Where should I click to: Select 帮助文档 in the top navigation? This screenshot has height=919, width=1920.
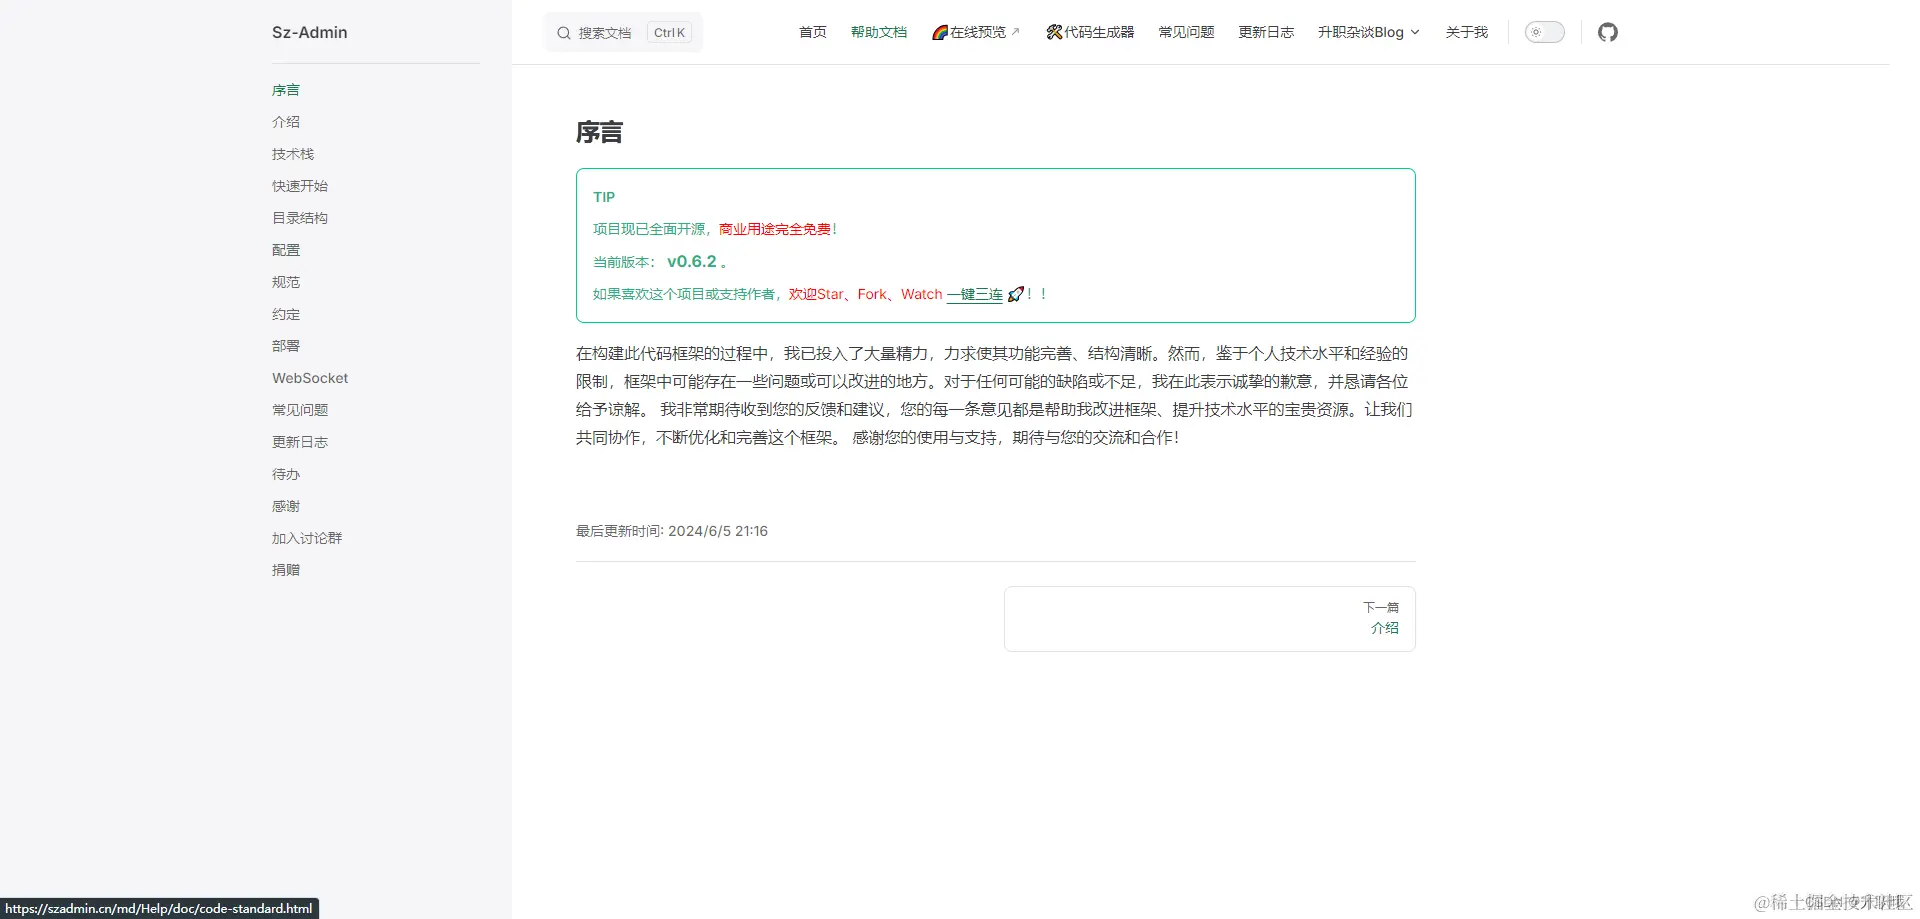pyautogui.click(x=878, y=32)
